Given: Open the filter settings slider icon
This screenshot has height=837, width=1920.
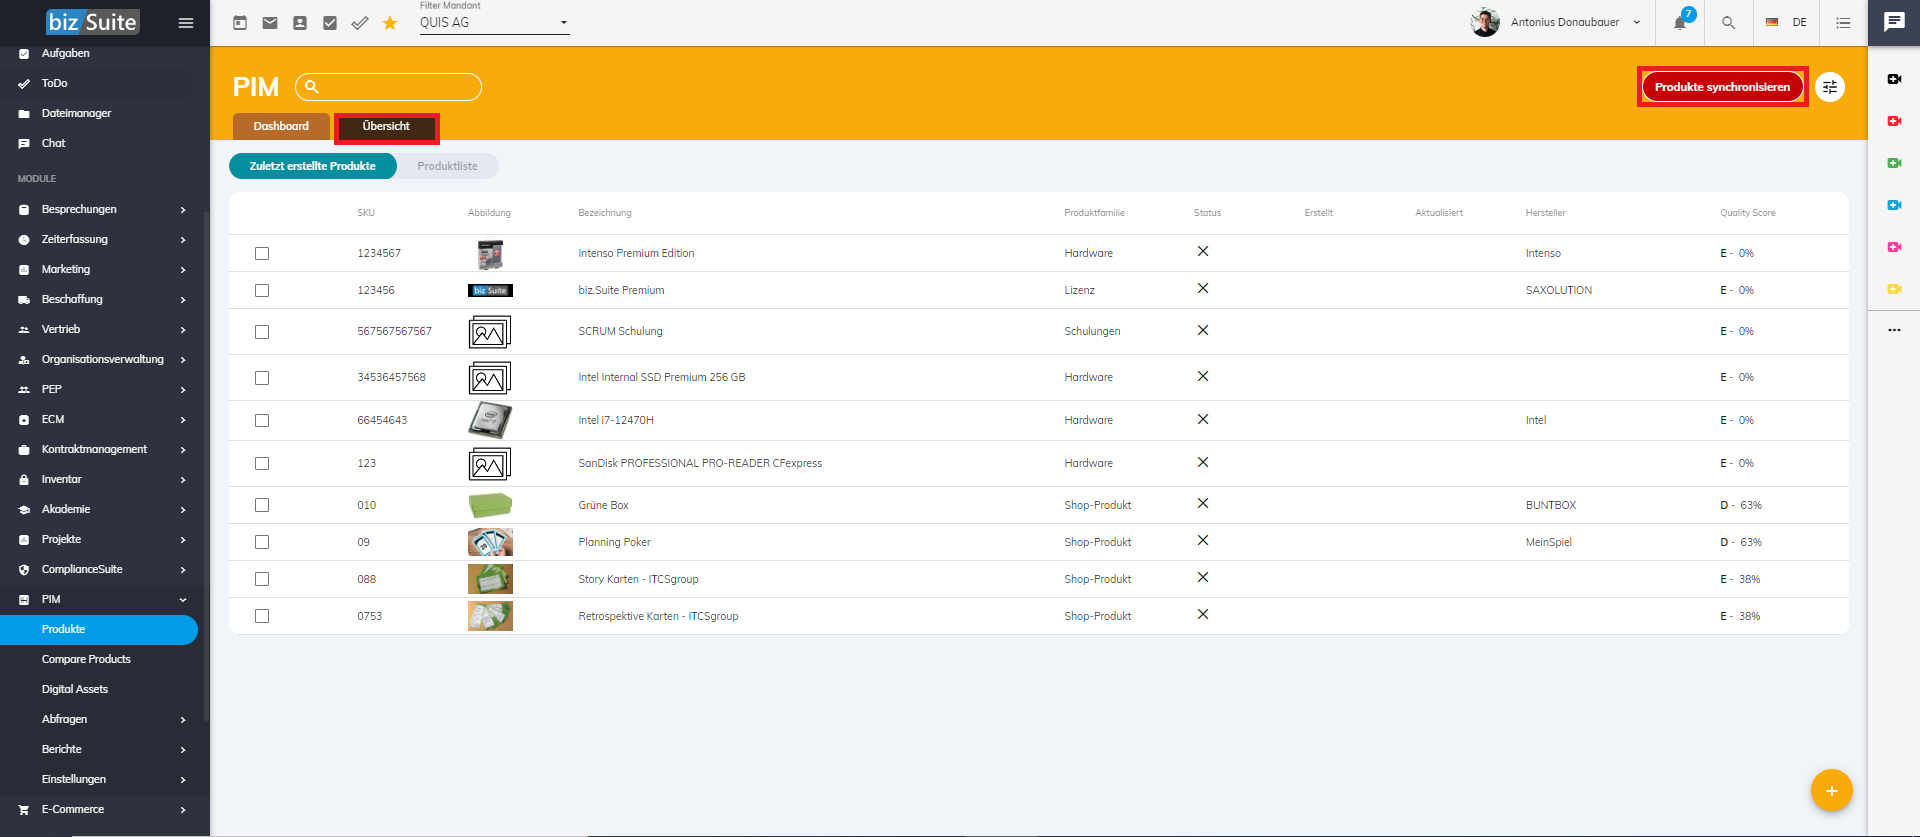Looking at the screenshot, I should (x=1830, y=87).
